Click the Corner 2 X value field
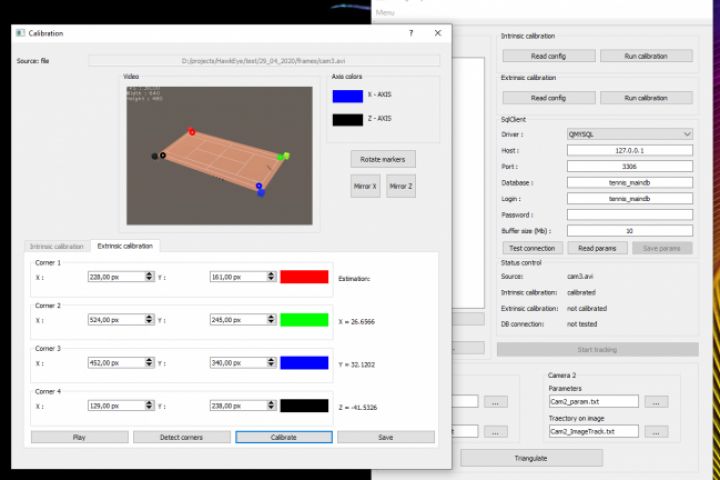Viewport: 720px width, 480px height. point(116,320)
